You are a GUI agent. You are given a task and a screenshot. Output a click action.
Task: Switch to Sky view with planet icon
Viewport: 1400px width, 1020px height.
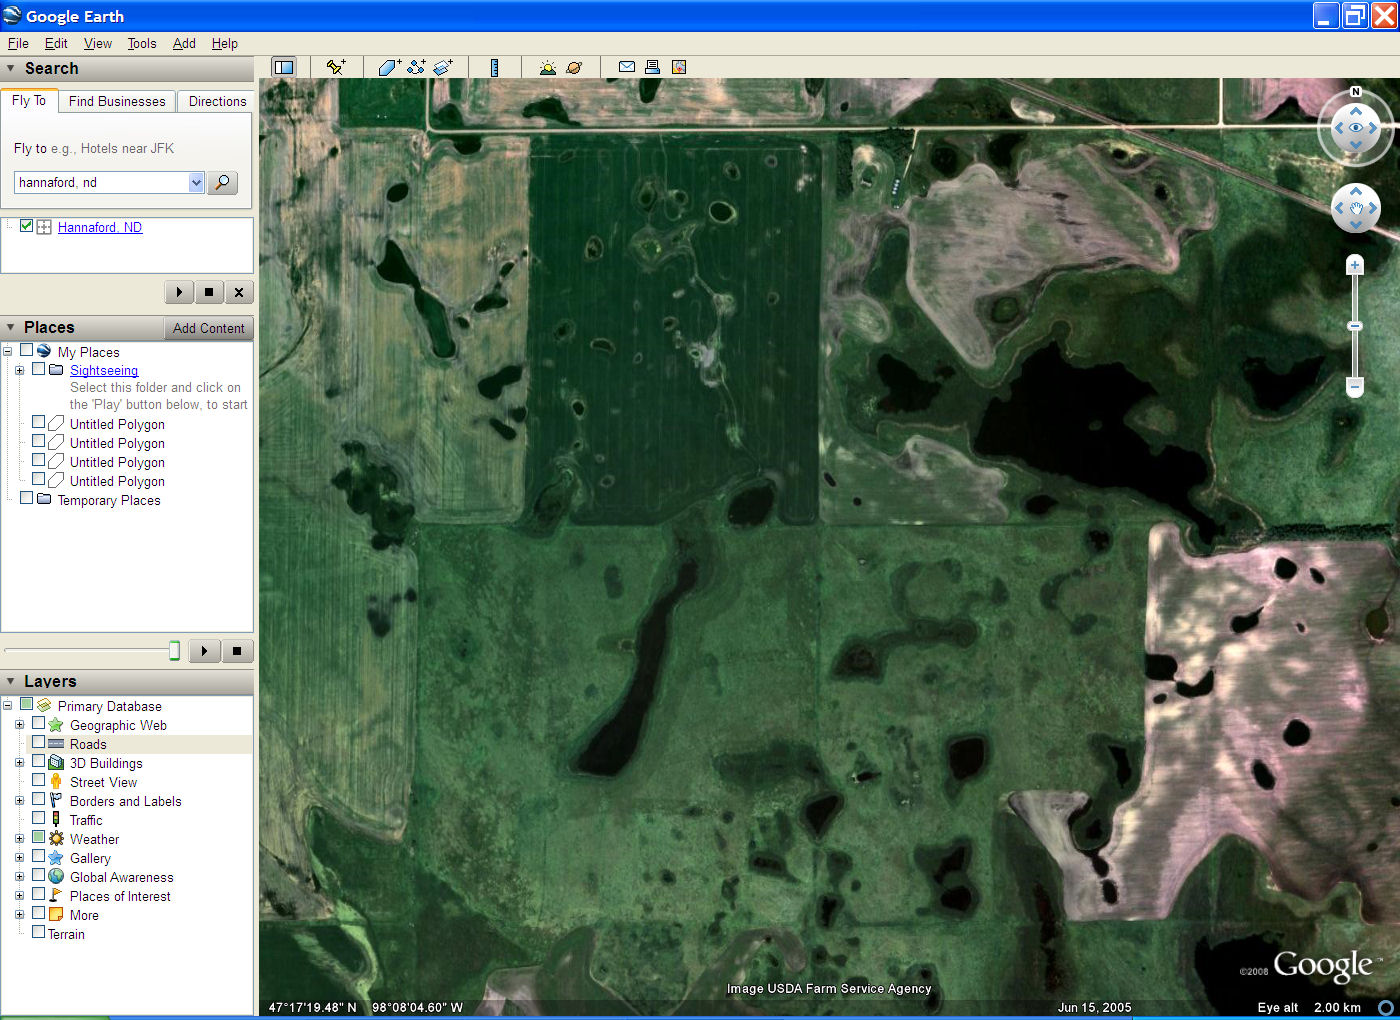(x=574, y=67)
